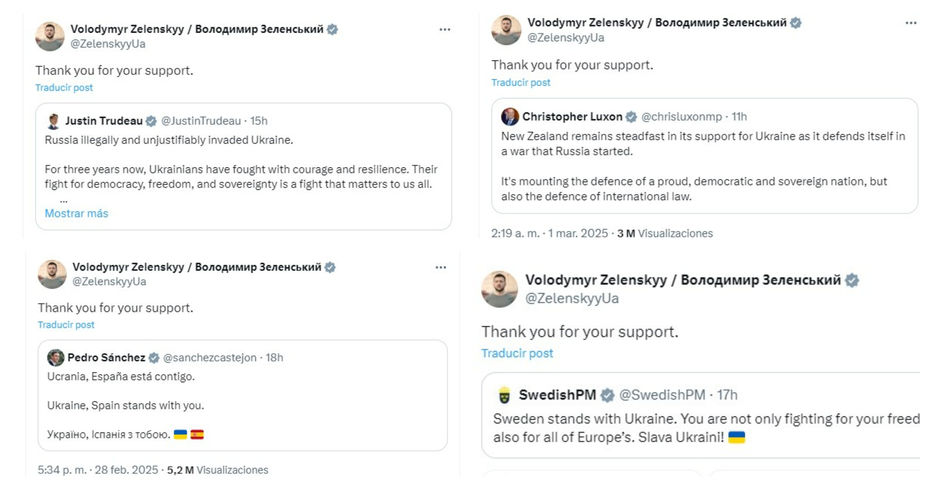
Task: Click the verified badge beside Christopher Luxon's name
Action: click(x=631, y=116)
